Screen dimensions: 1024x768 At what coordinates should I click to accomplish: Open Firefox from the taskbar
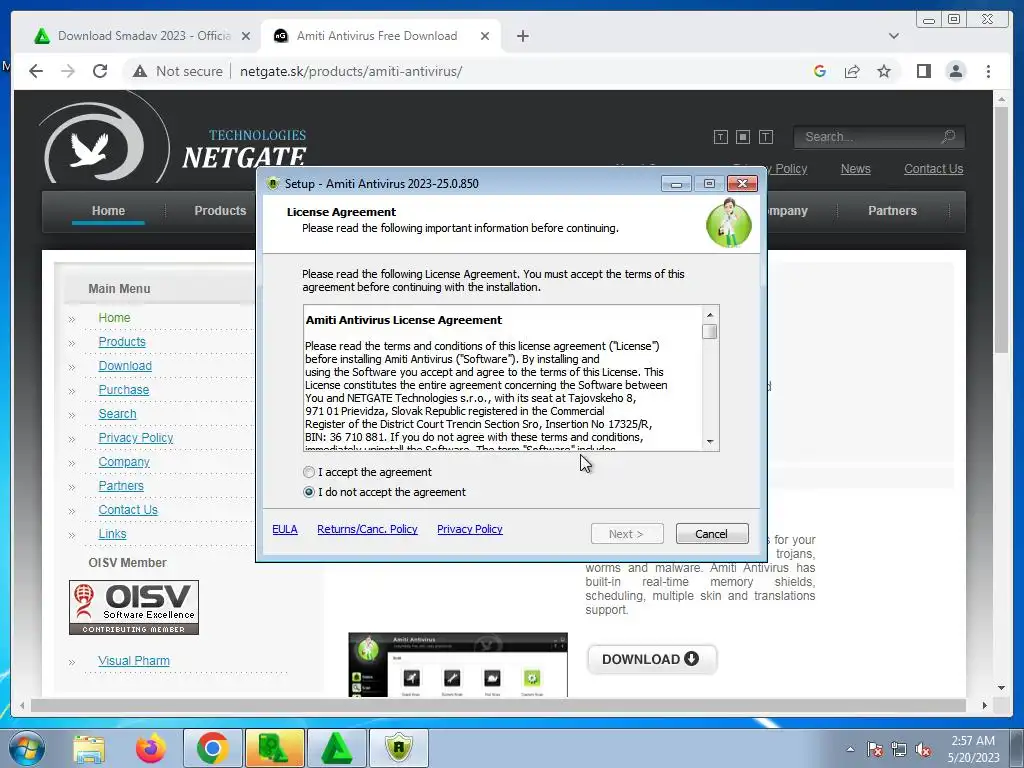(150, 748)
